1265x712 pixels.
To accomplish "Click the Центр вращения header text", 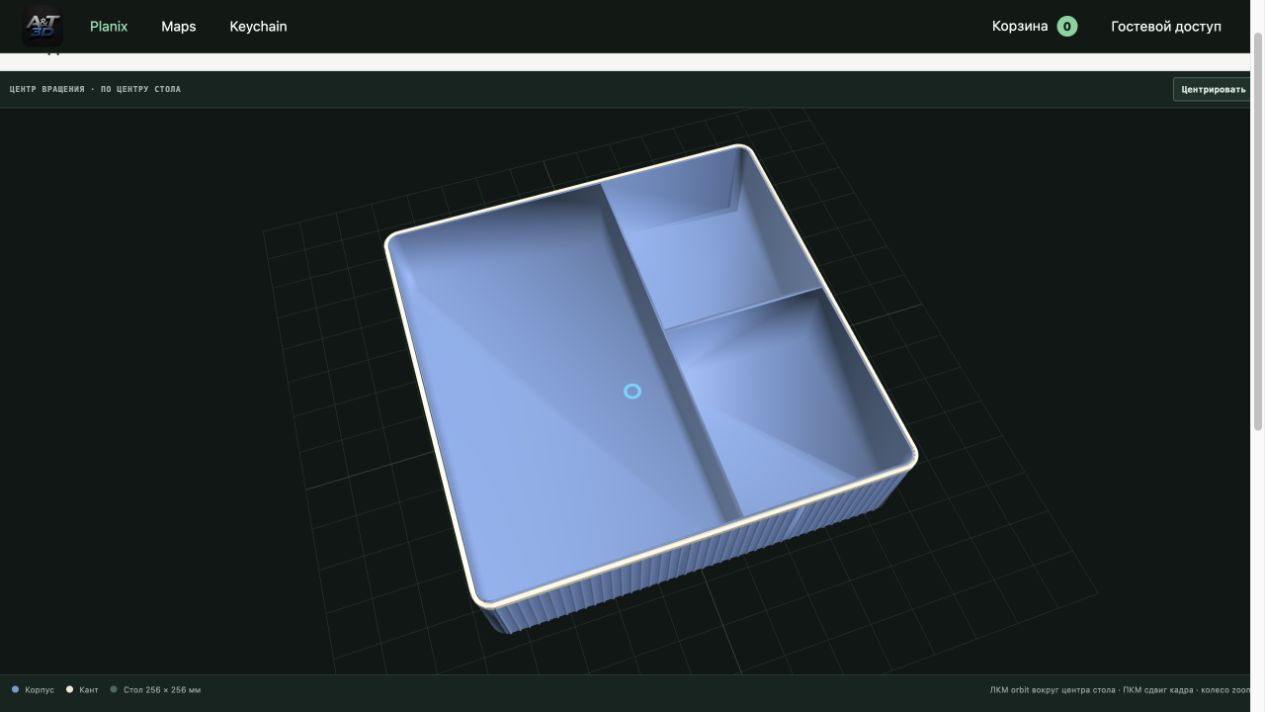I will tap(95, 89).
